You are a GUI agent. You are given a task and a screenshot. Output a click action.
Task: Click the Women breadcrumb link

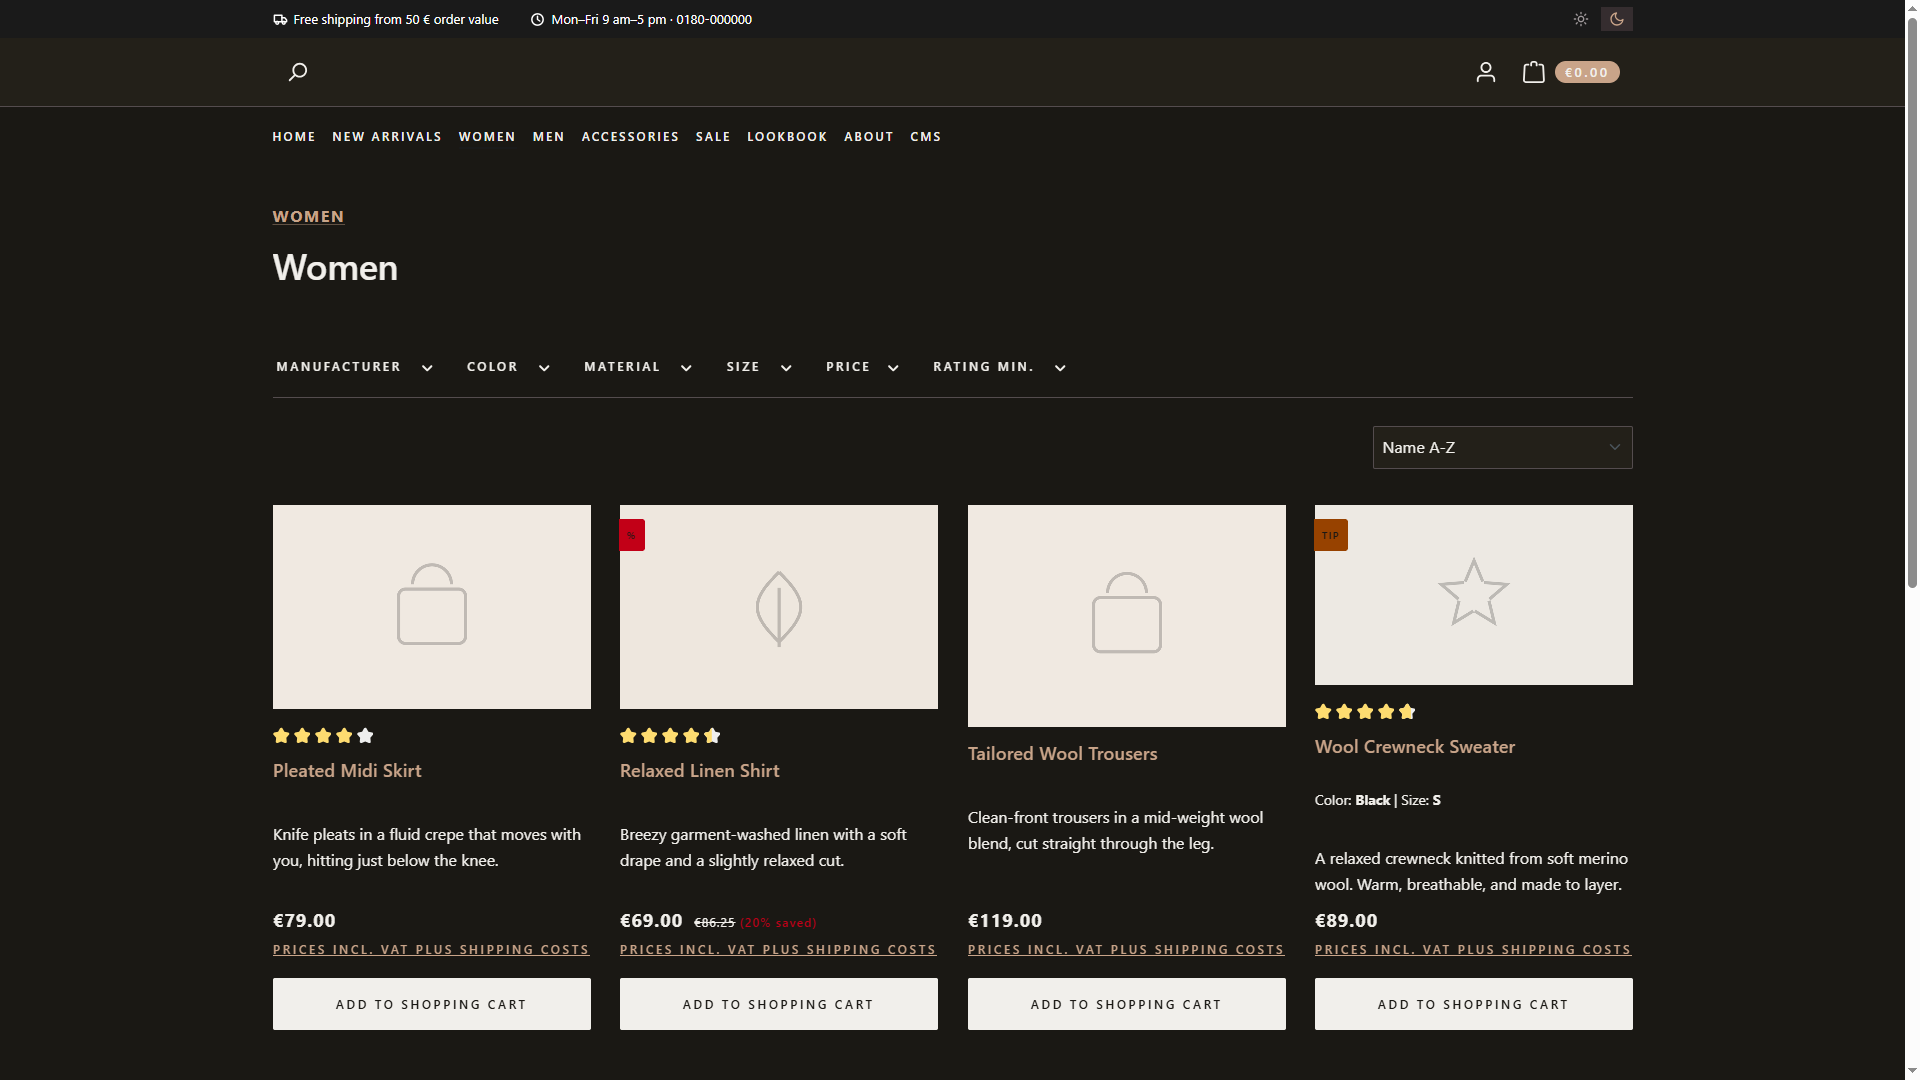point(308,217)
